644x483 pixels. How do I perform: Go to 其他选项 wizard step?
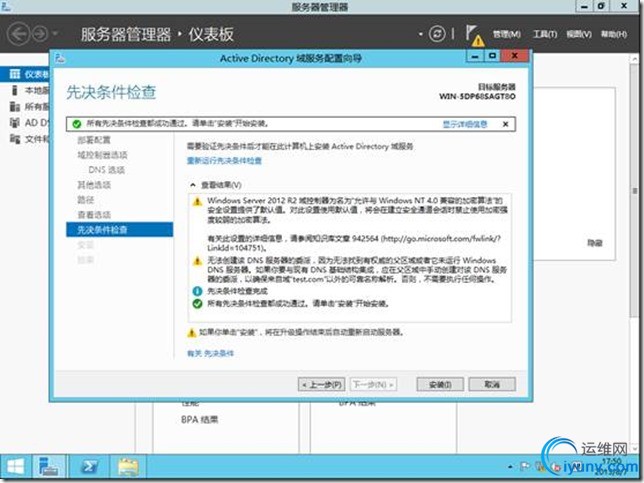(x=94, y=185)
